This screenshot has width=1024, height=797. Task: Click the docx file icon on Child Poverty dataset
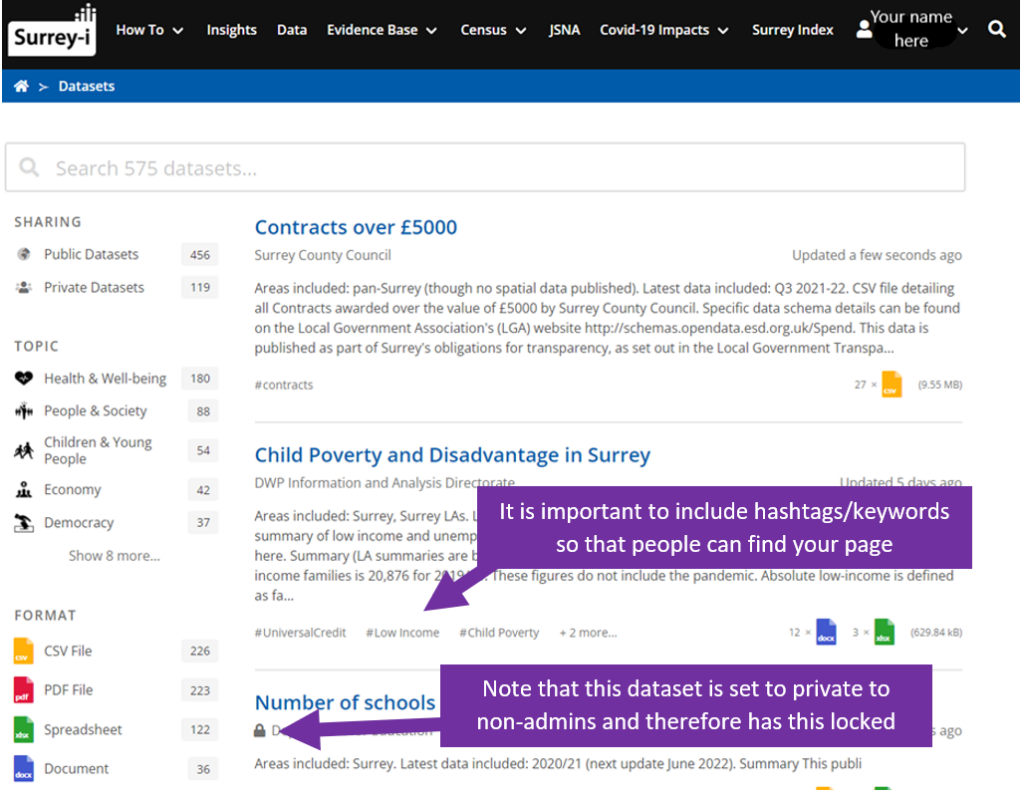826,632
